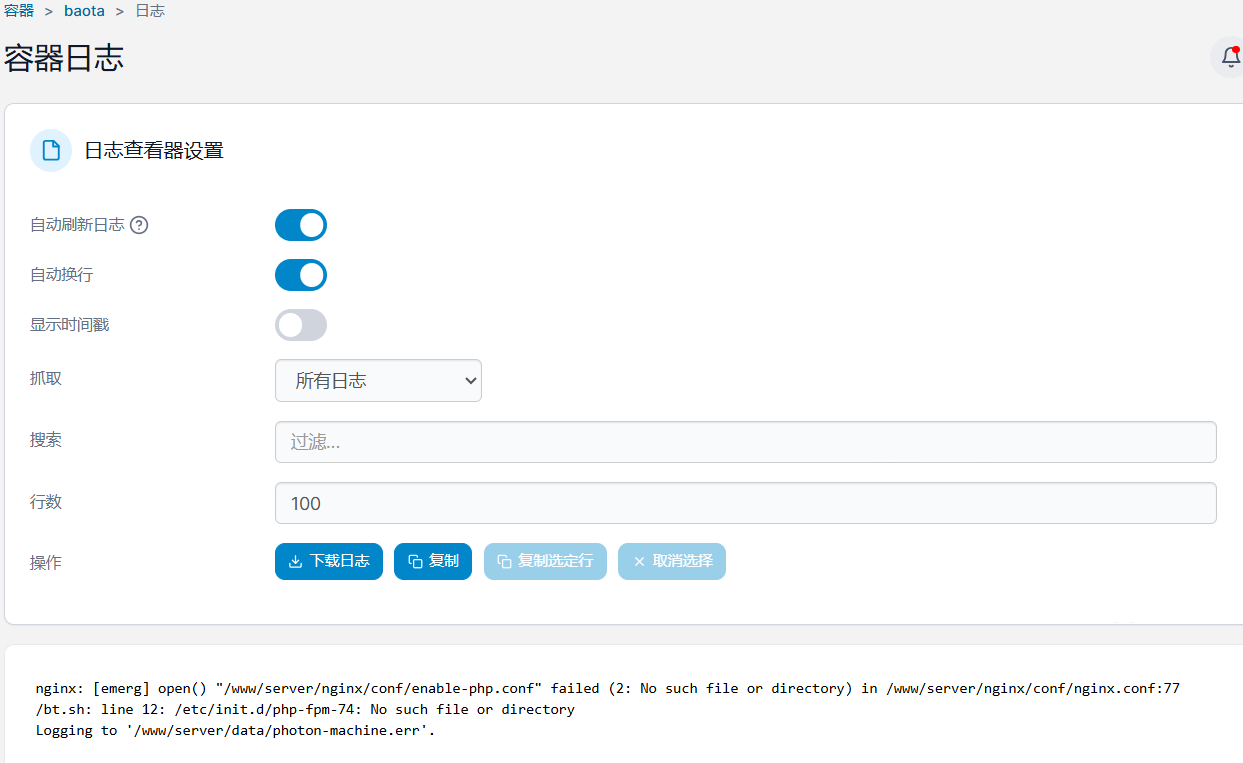This screenshot has height=763, width=1243.
Task: Click the 行数 input showing 100
Action: [746, 503]
